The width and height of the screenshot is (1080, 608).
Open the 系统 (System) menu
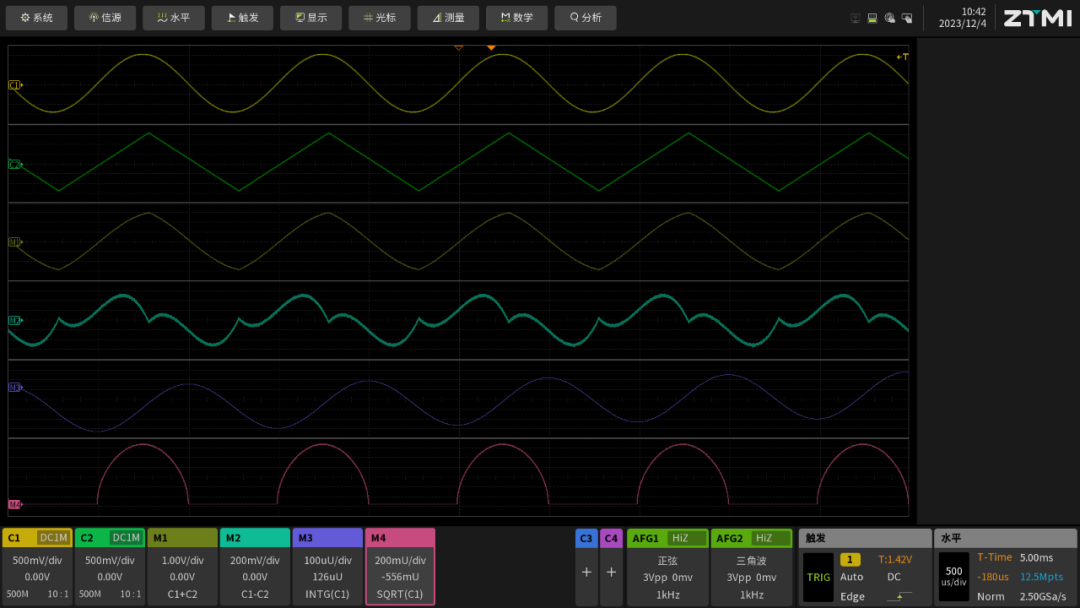(36, 18)
